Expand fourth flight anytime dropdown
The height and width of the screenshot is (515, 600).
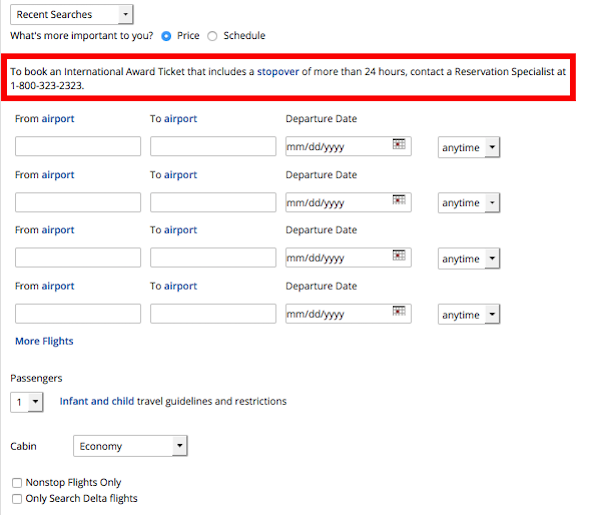pyautogui.click(x=469, y=315)
